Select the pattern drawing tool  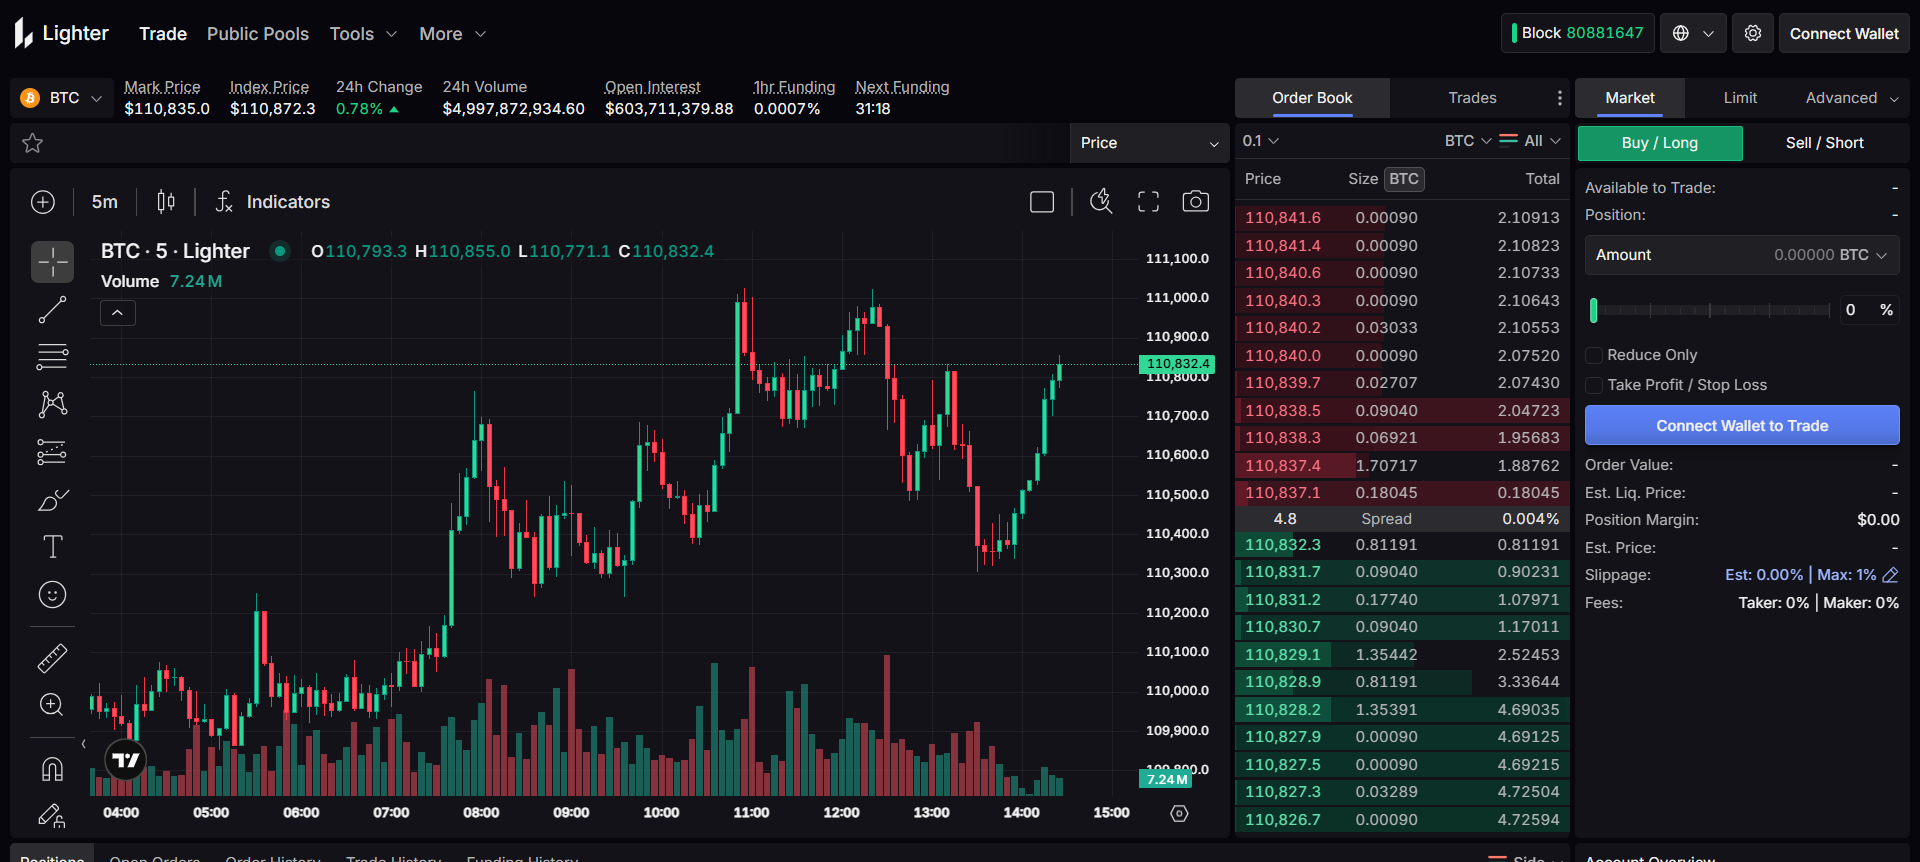pyautogui.click(x=52, y=404)
